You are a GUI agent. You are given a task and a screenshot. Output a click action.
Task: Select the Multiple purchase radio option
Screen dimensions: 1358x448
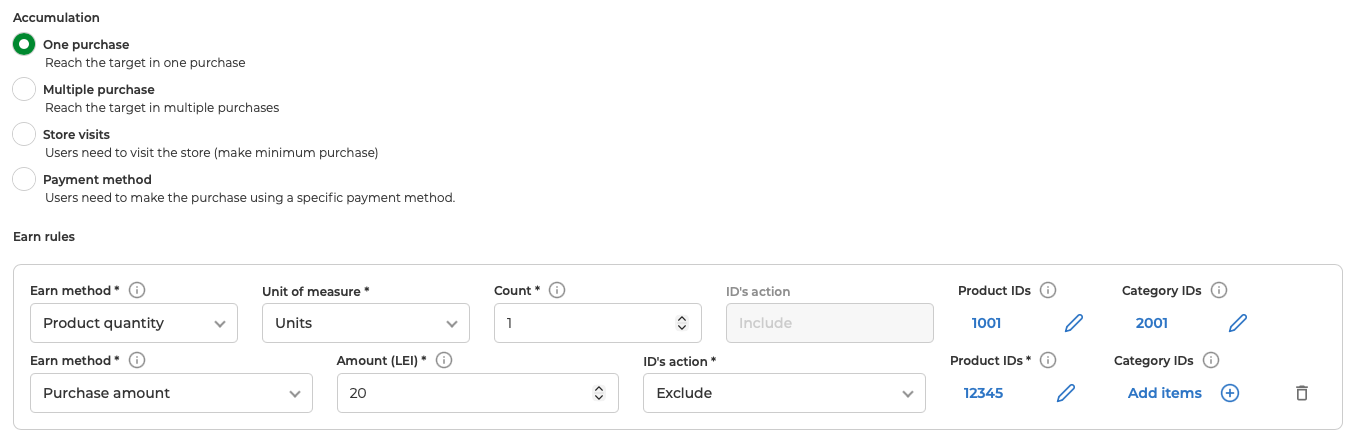(x=24, y=89)
